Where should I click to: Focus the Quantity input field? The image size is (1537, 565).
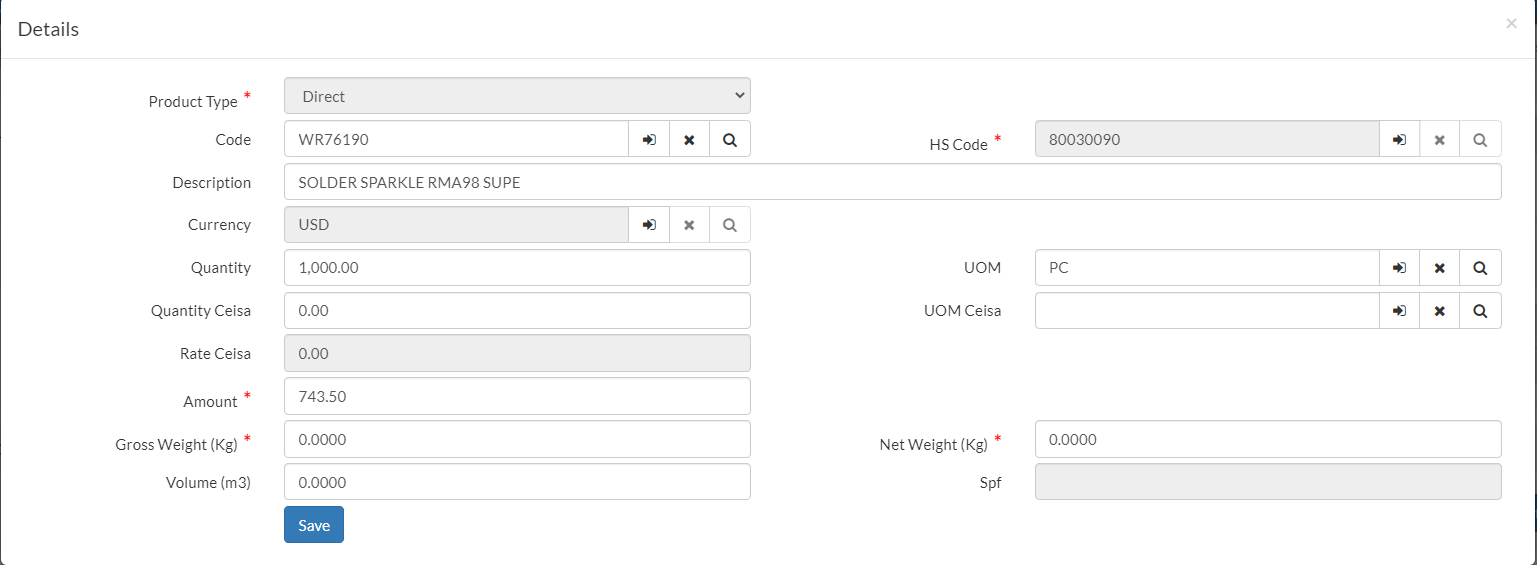(x=517, y=268)
